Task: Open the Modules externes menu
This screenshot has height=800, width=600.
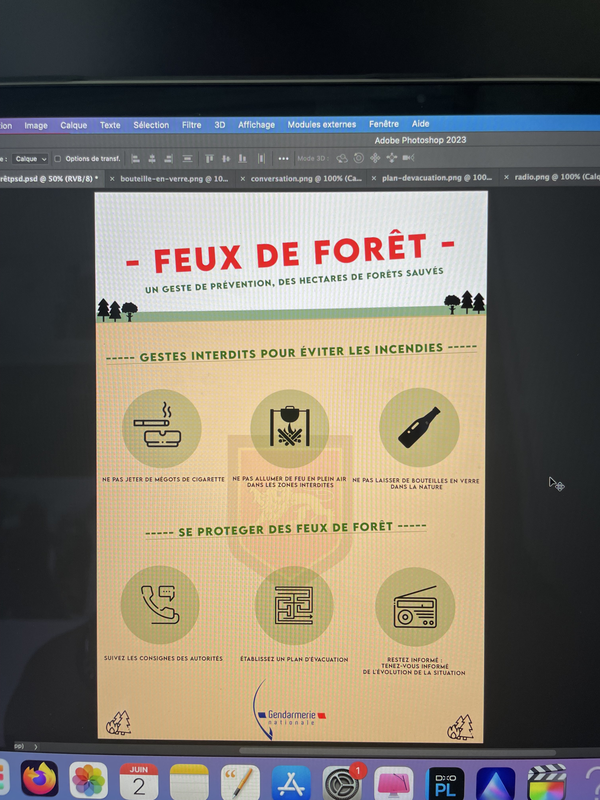Action: click(x=321, y=124)
